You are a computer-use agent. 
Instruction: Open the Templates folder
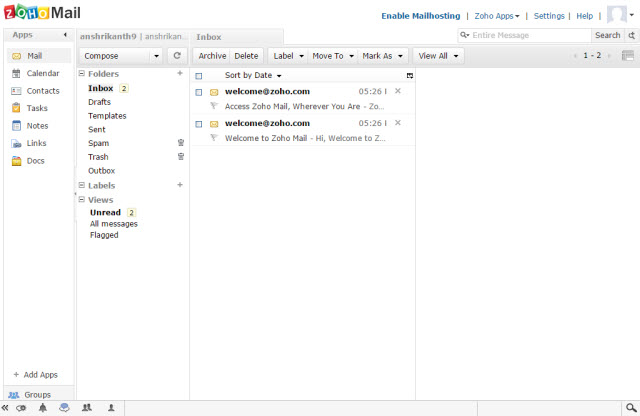coord(107,116)
